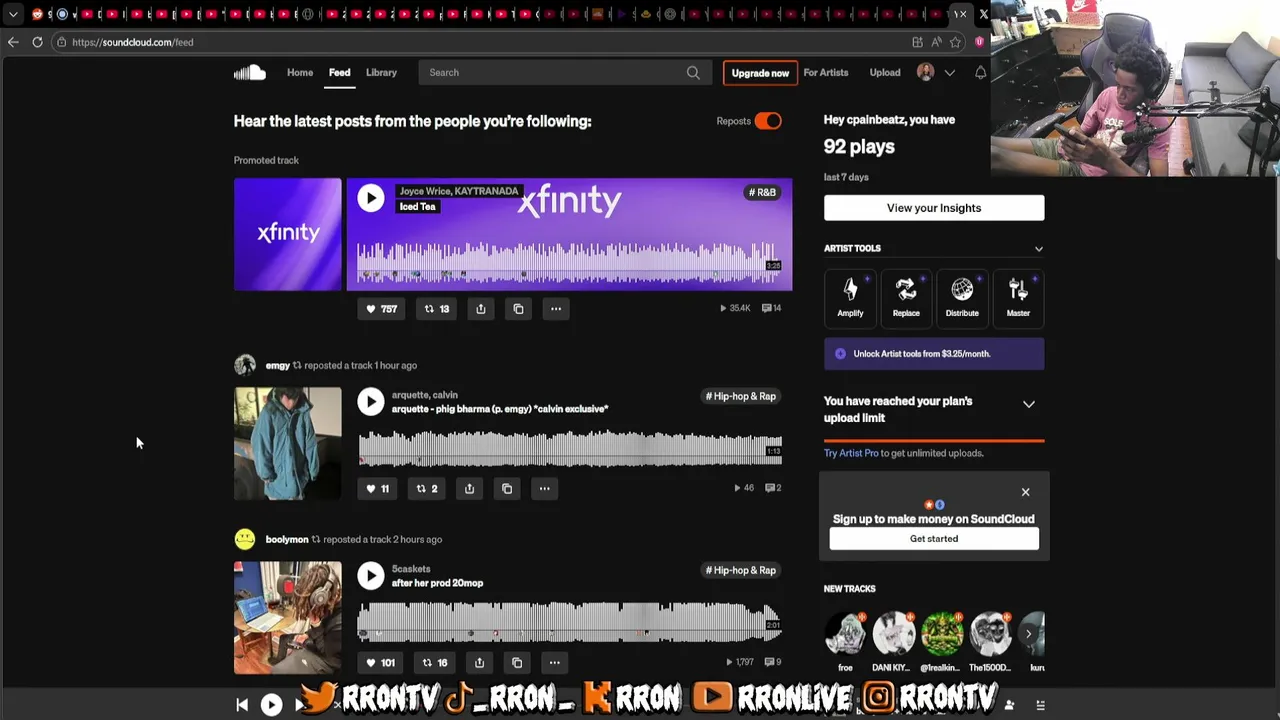
Task: Reload the page with refresh button
Action: point(37,42)
